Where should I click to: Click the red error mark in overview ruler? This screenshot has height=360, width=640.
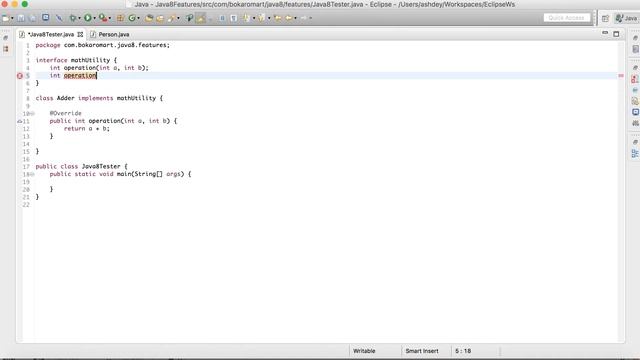[621, 76]
